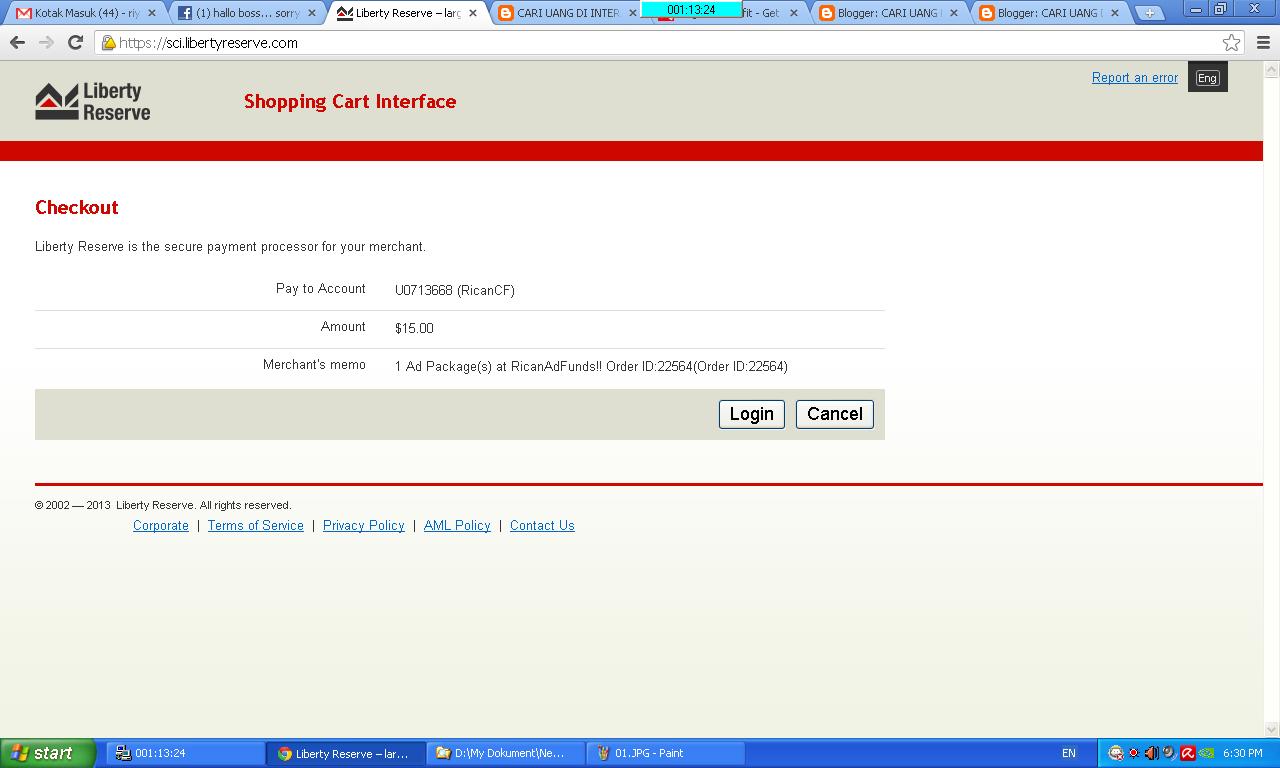Open the 001:13:24 taskbar item
Screen dimensions: 1280x768
point(185,753)
